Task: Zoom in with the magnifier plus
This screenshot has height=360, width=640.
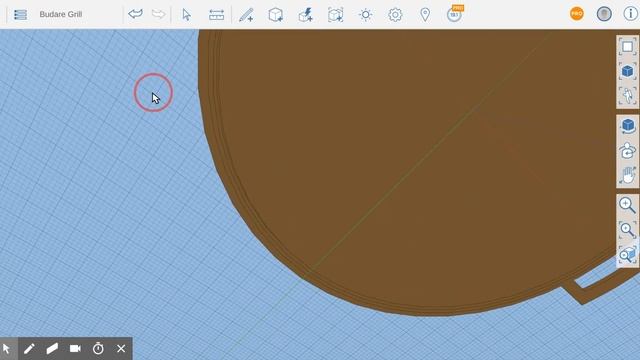Action: tap(627, 205)
